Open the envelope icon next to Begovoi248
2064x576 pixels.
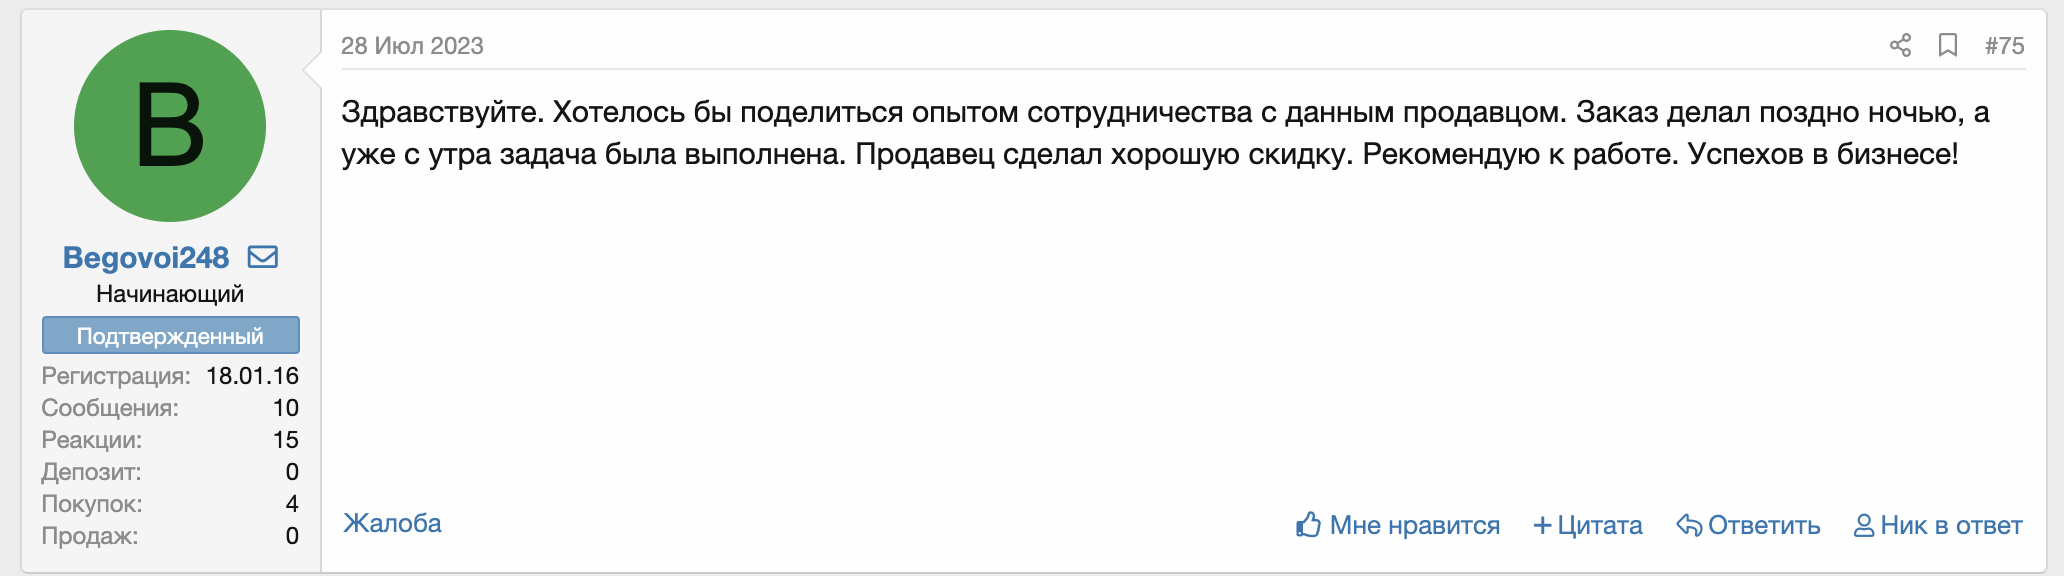click(263, 257)
